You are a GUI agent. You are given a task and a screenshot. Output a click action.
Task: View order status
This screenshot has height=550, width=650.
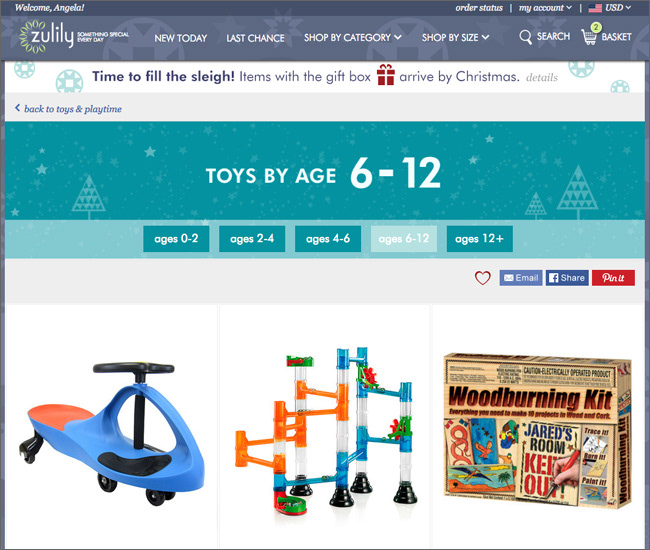[479, 8]
